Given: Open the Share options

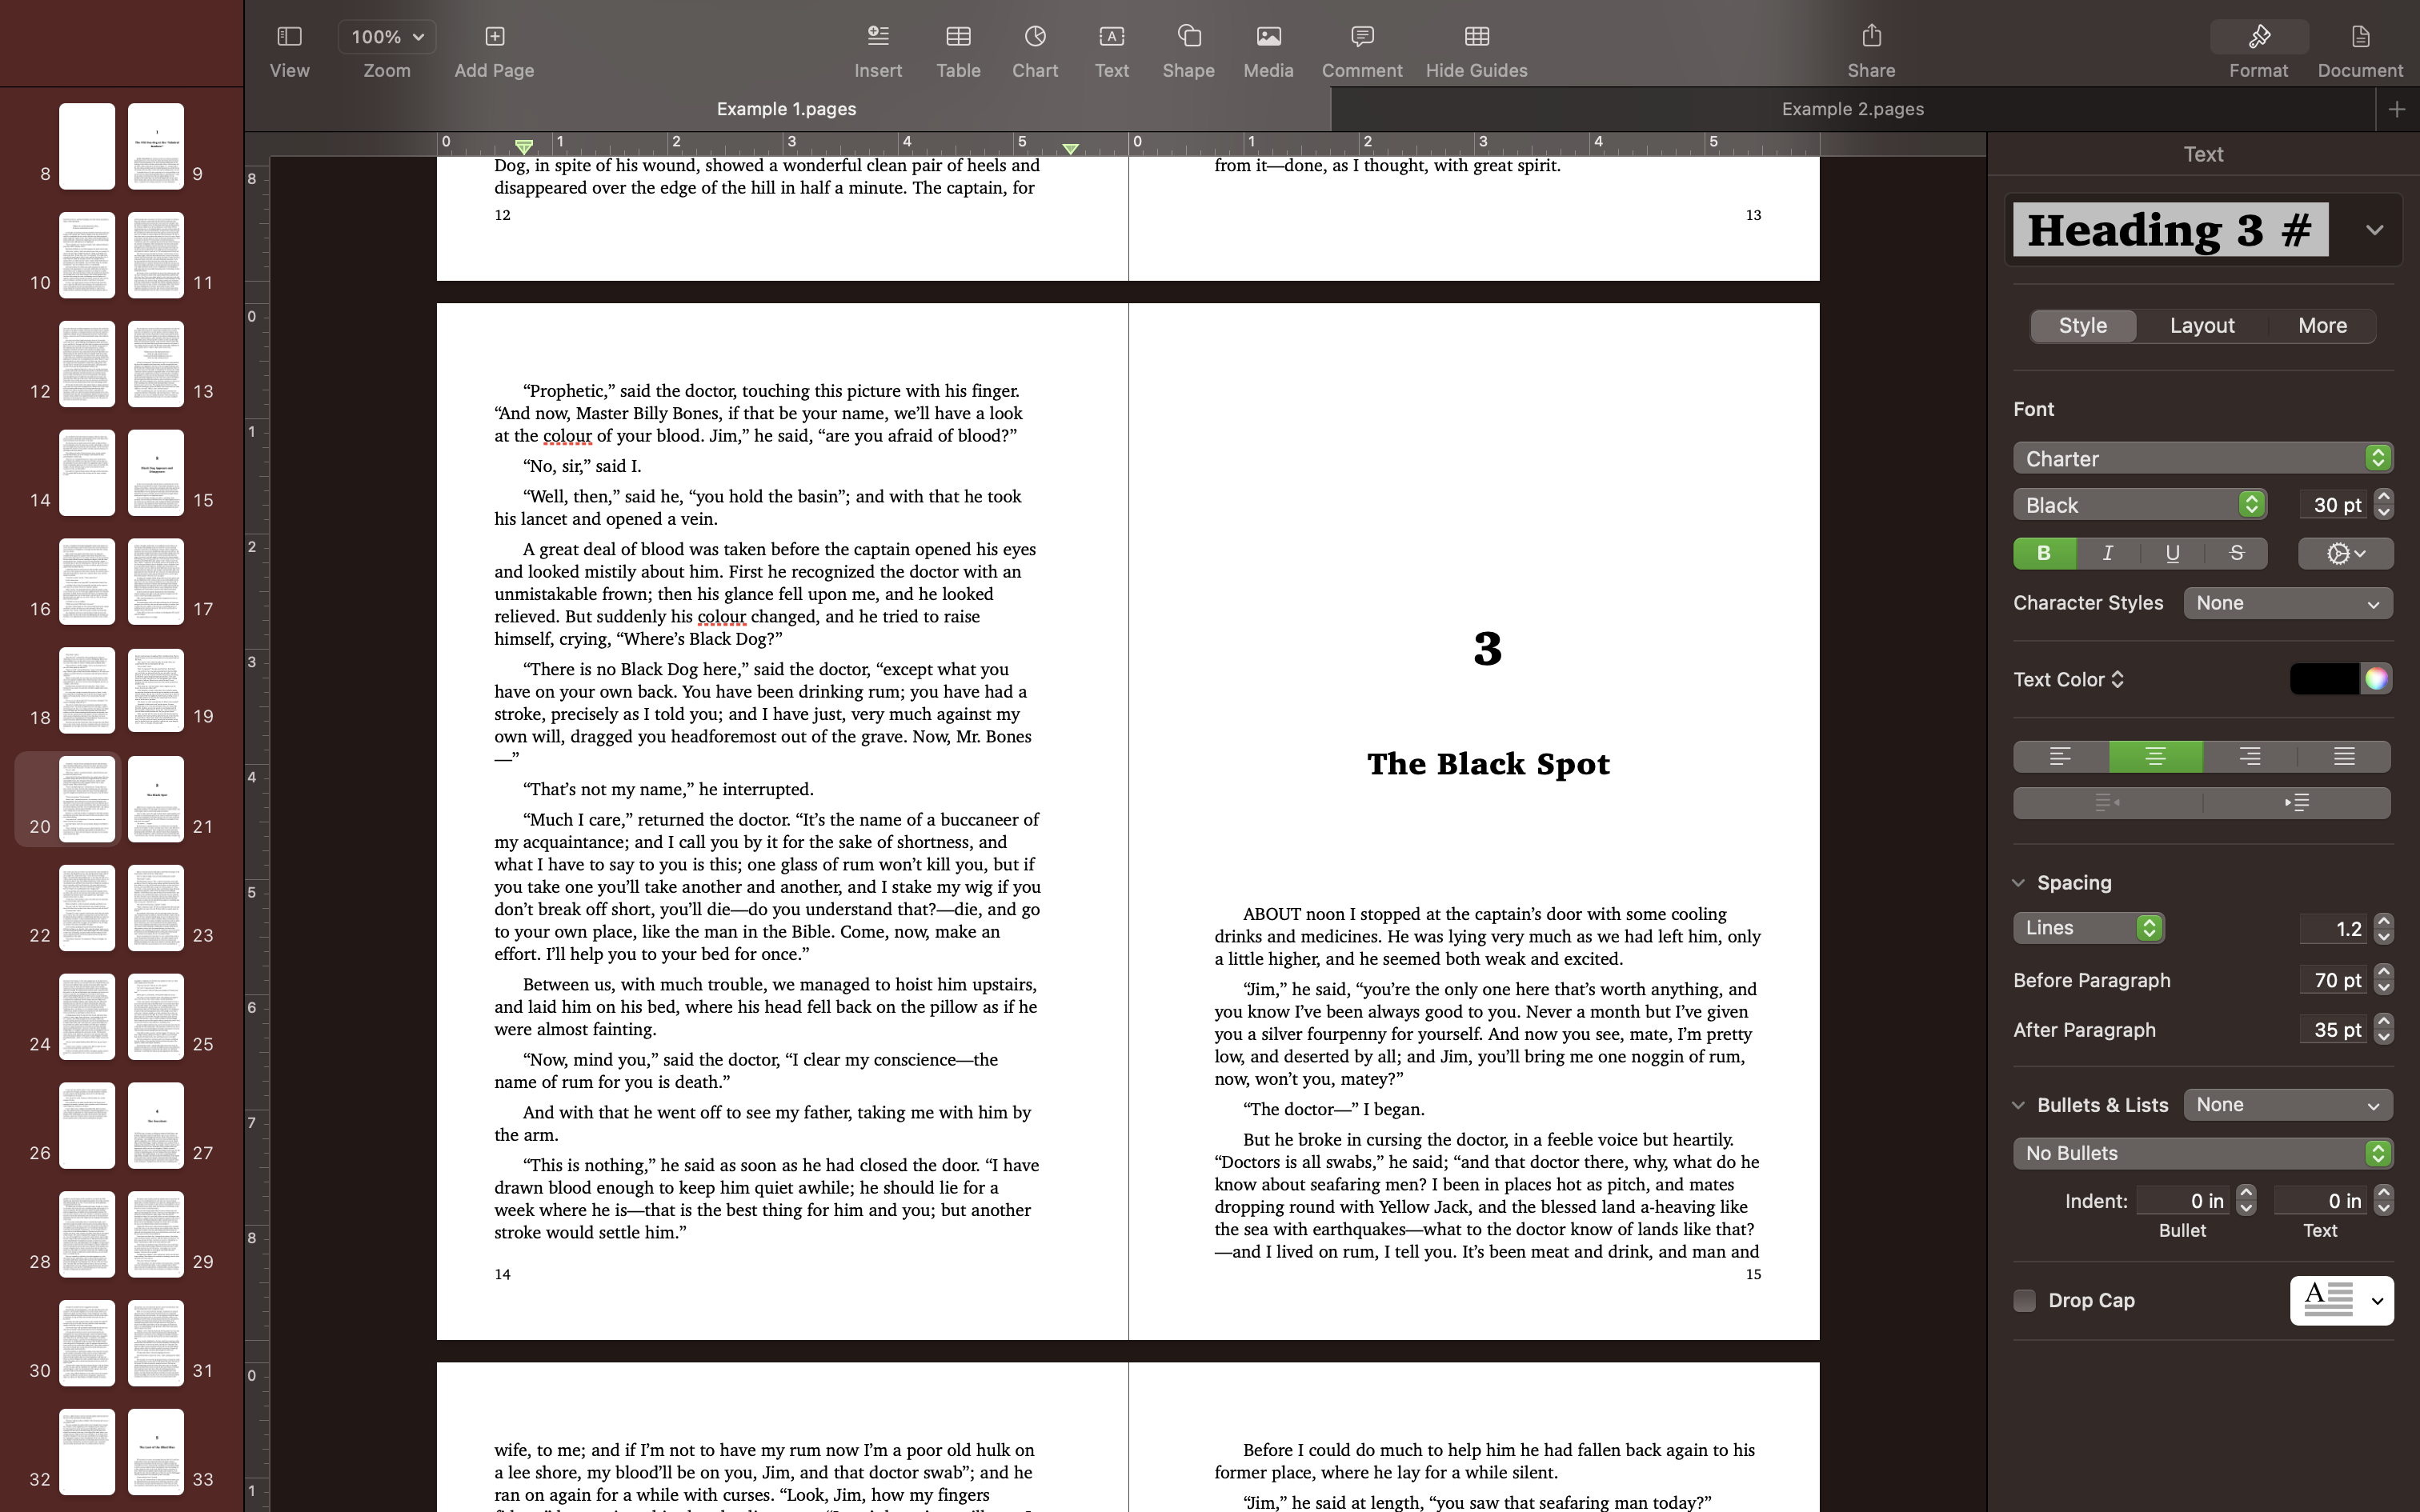Looking at the screenshot, I should pos(1870,47).
